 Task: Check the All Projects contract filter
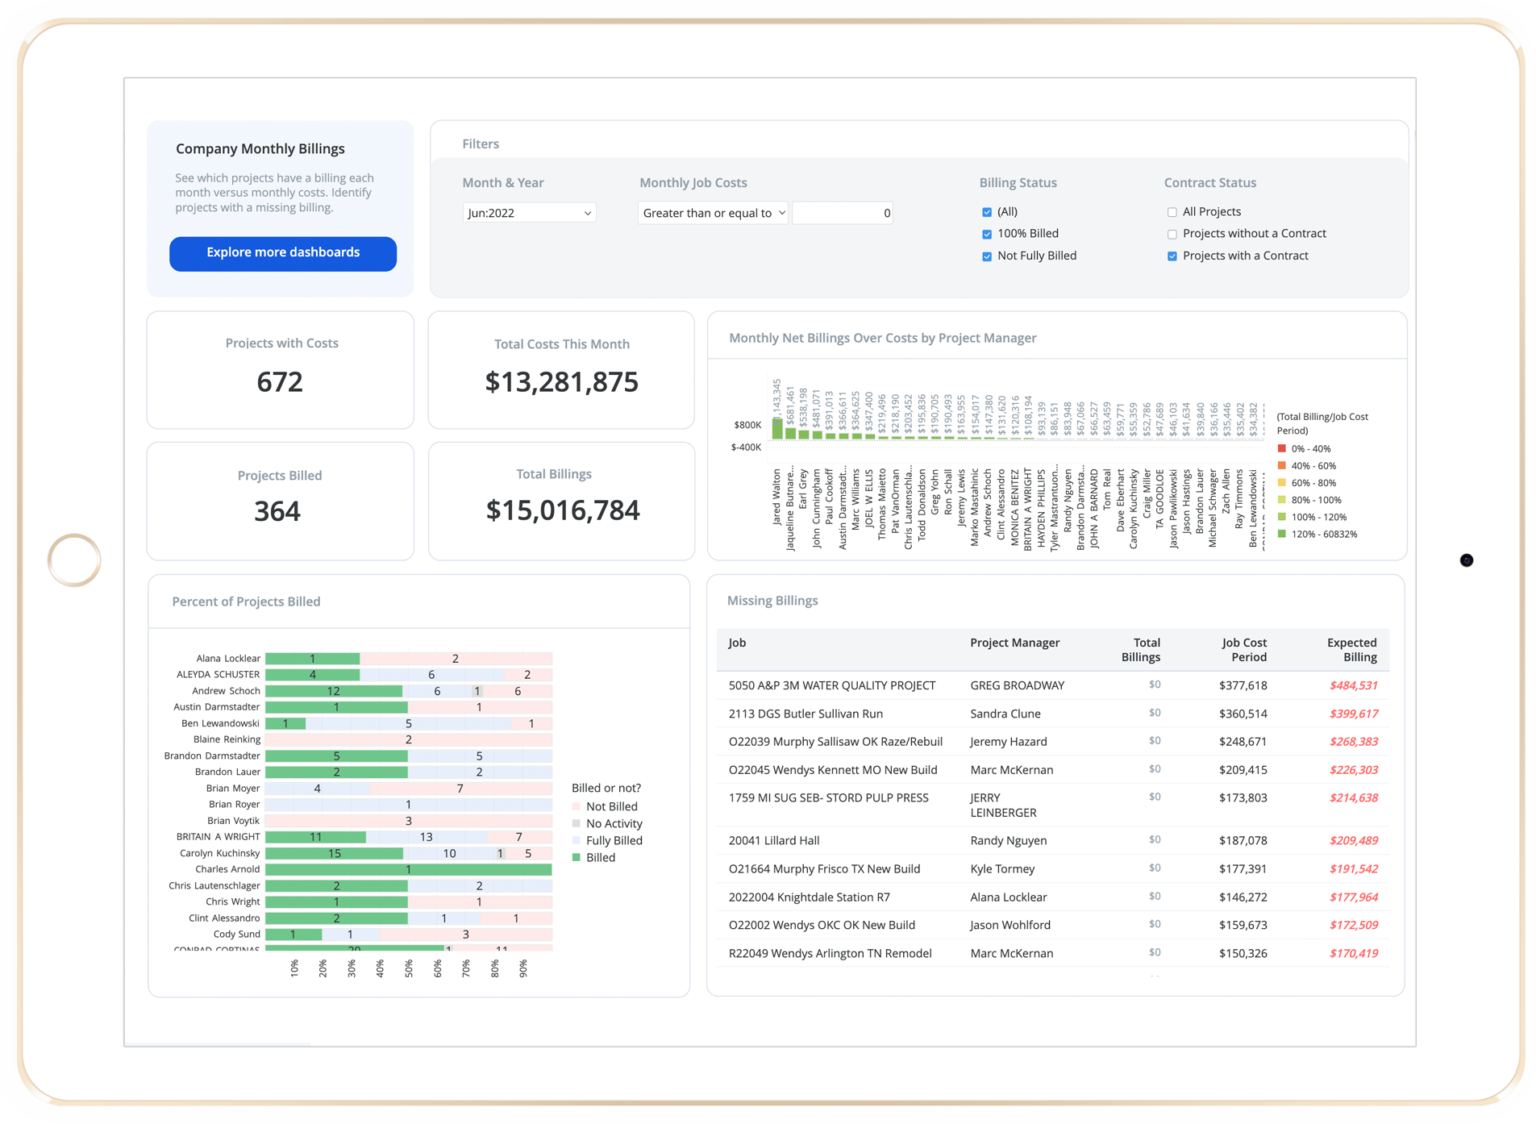(x=1172, y=211)
